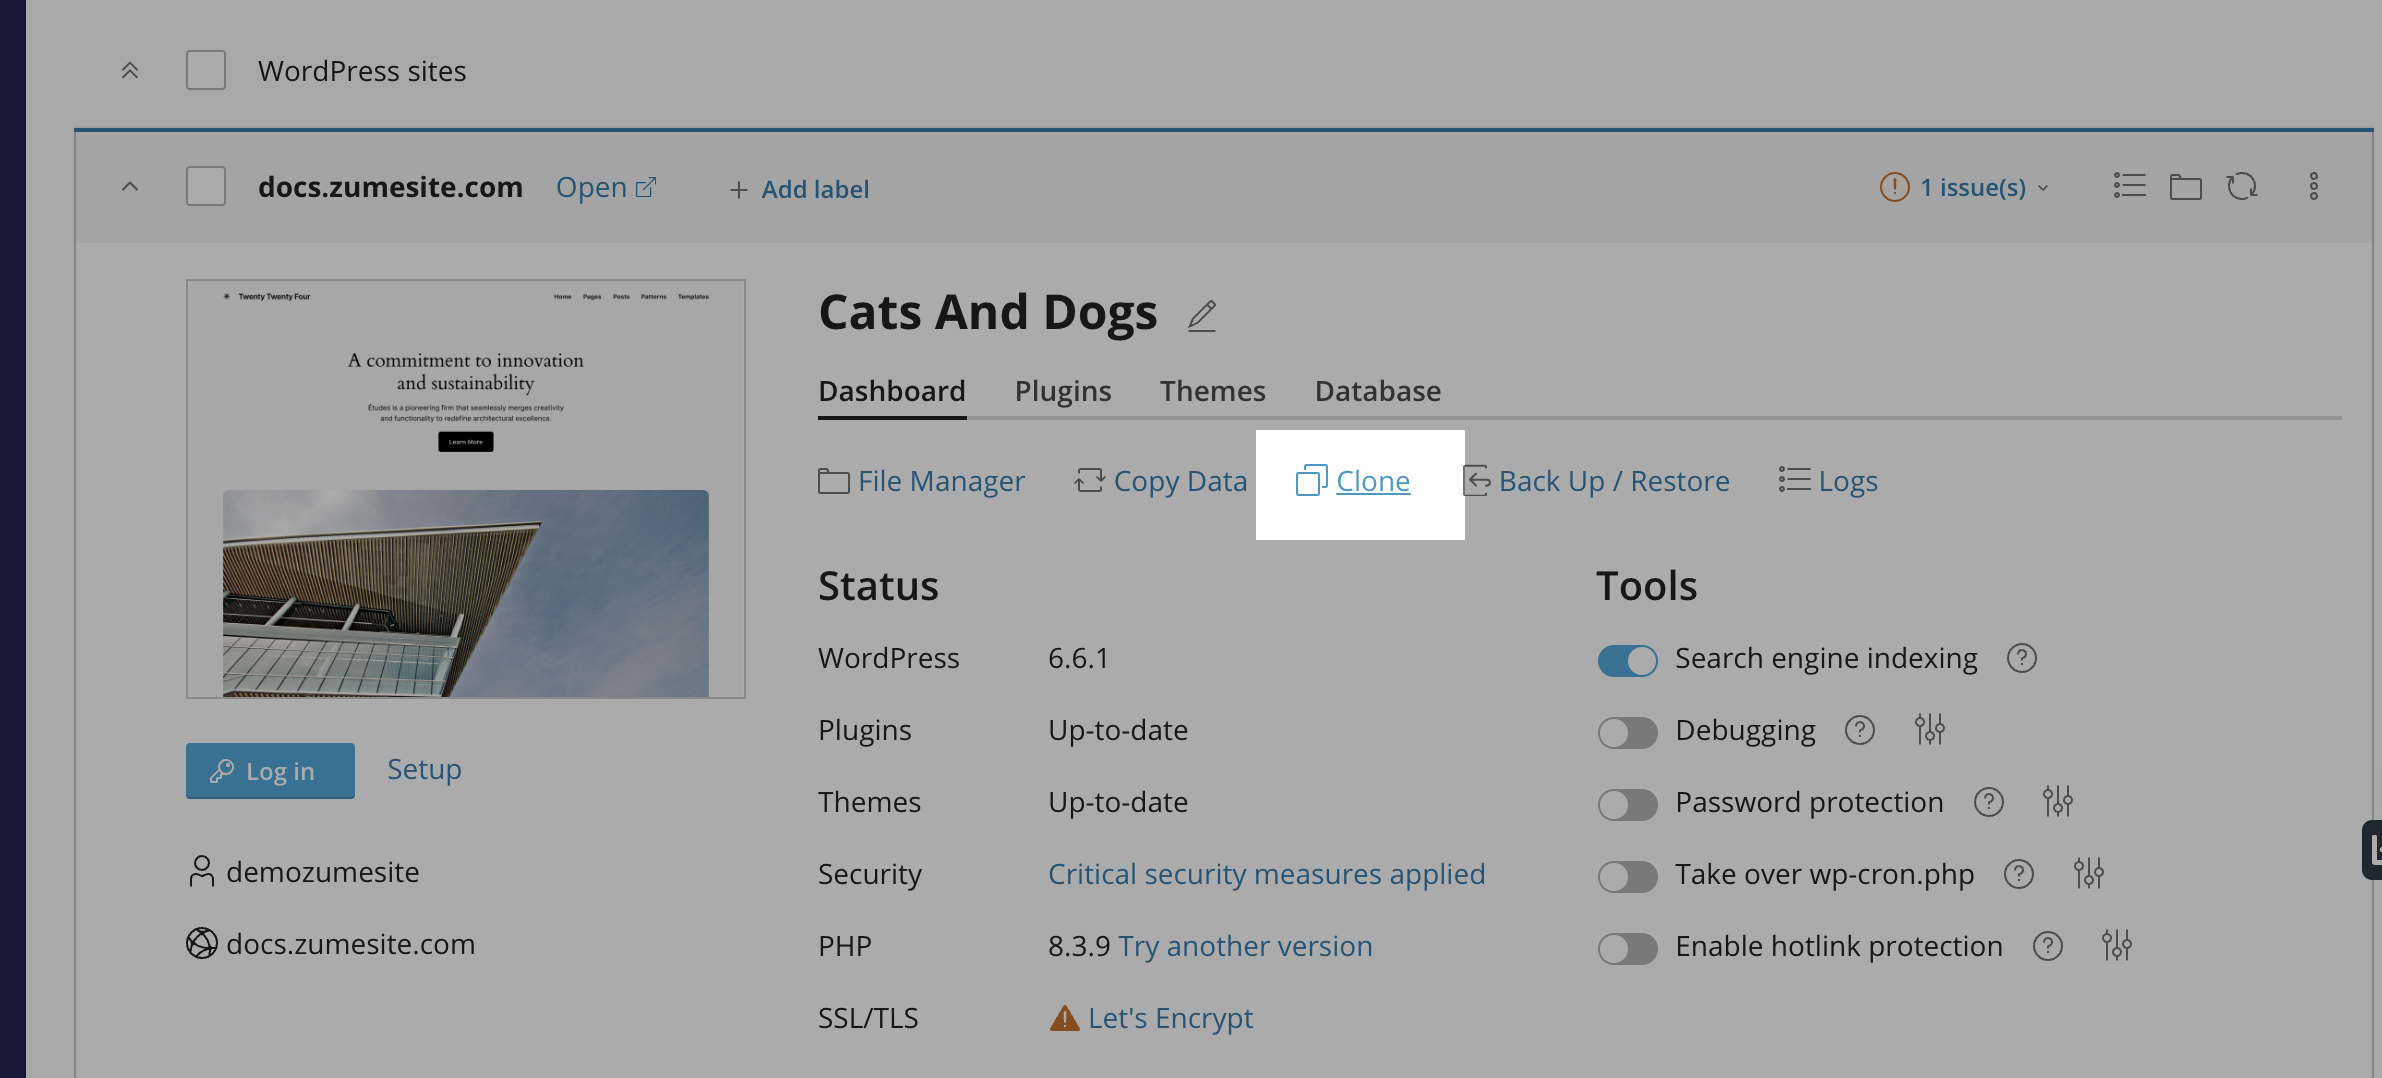Disable Search engine indexing toggle

tap(1627, 660)
